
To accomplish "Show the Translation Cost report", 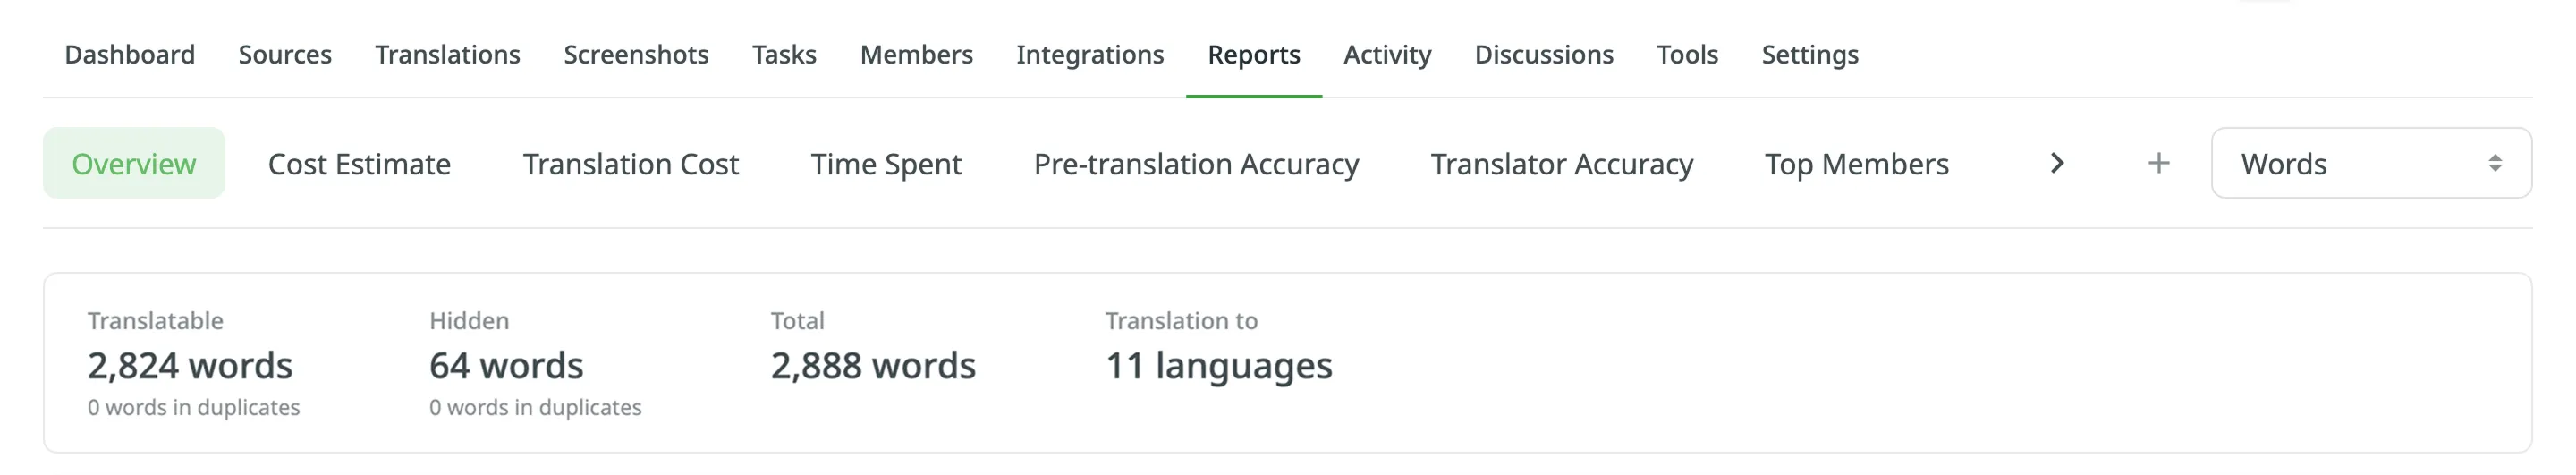I will pyautogui.click(x=630, y=163).
